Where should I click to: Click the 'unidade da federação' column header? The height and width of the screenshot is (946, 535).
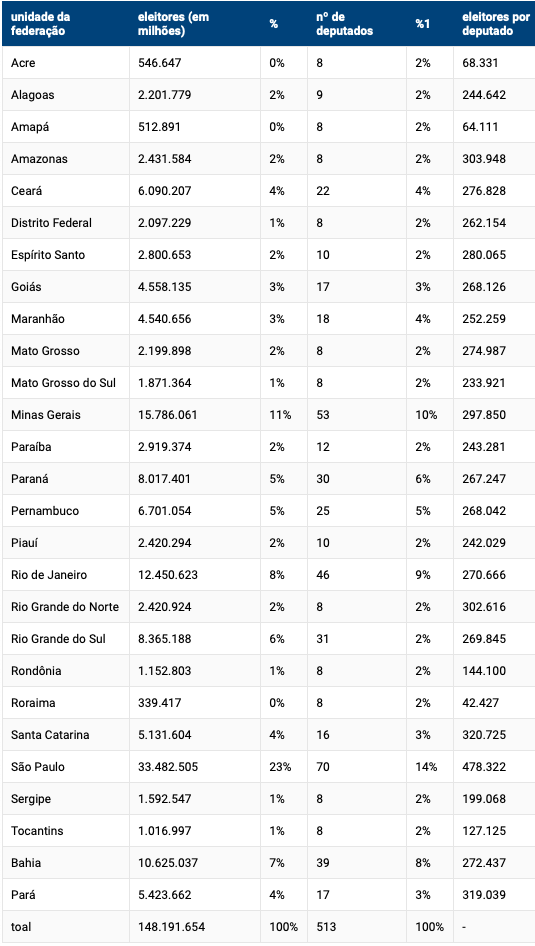coord(40,24)
